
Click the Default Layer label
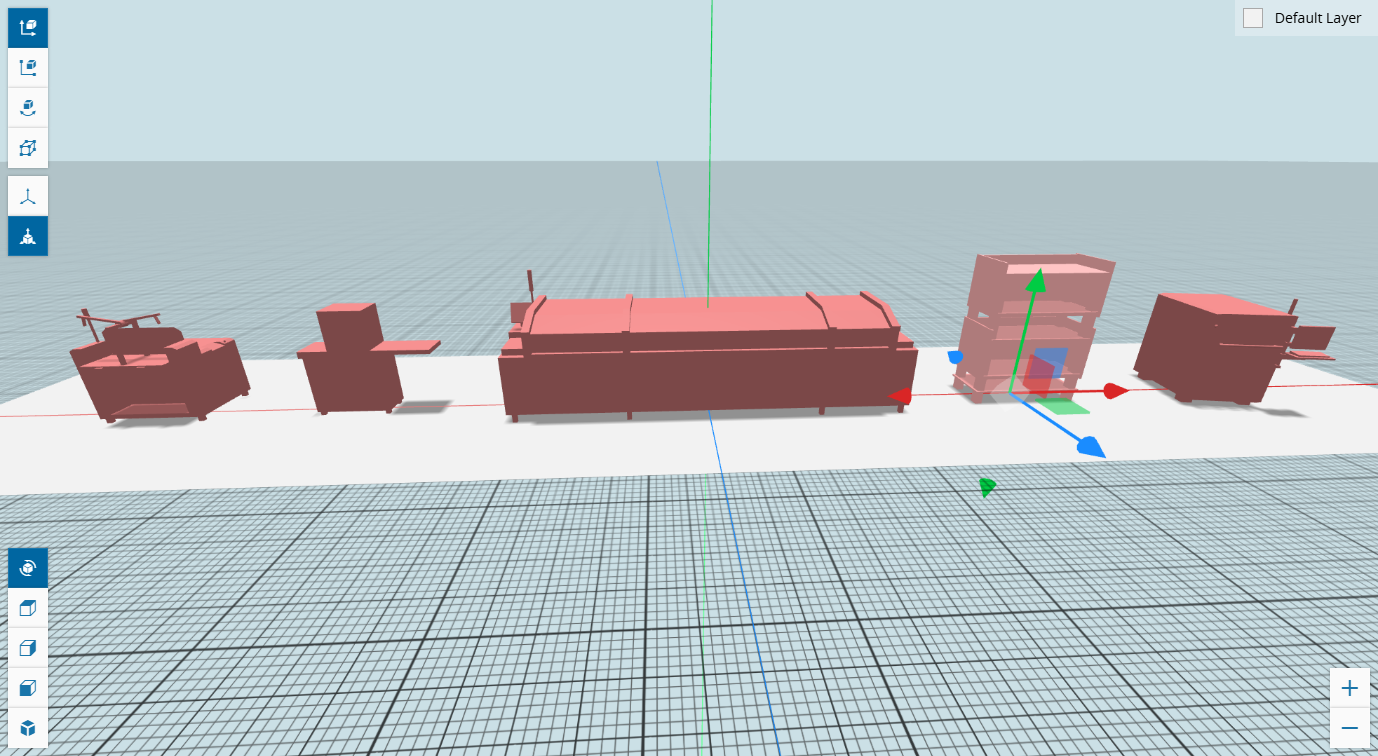click(x=1318, y=18)
